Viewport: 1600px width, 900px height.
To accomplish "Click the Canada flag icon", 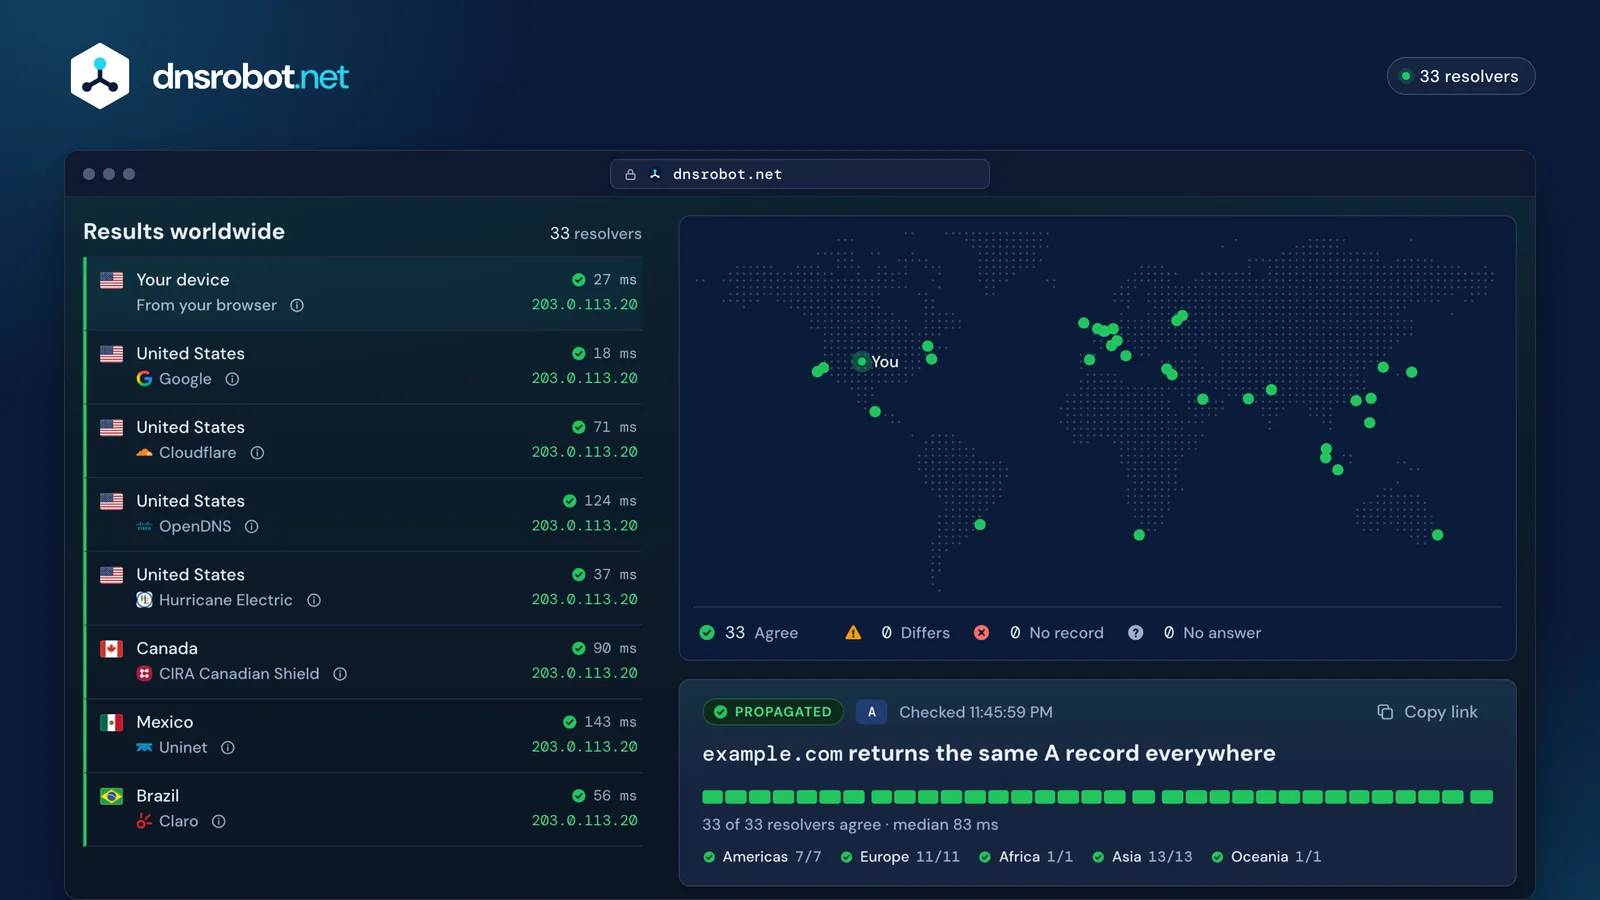I will tap(112, 649).
